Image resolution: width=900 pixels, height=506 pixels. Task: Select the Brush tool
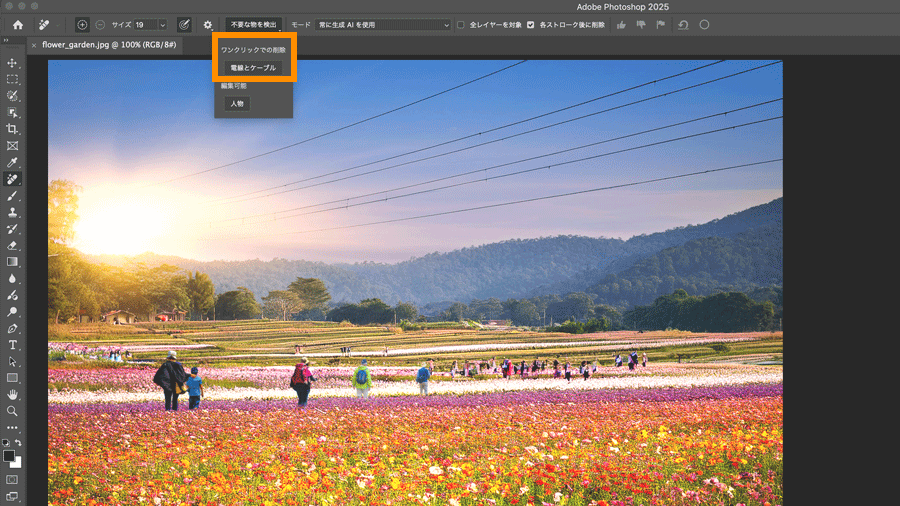click(12, 196)
